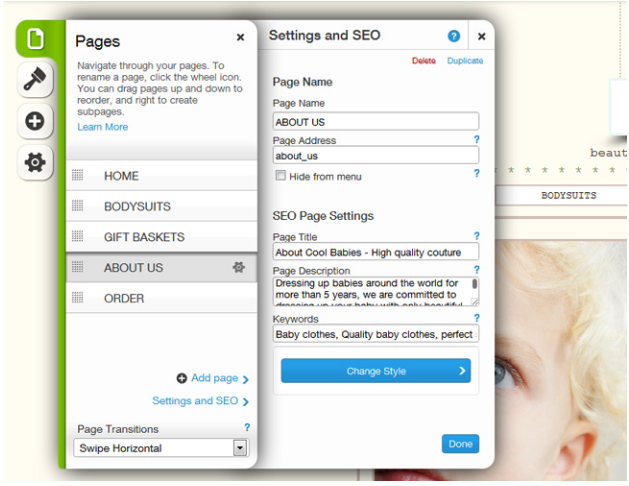Open the Add elements plus icon
The width and height of the screenshot is (629, 486).
(x=35, y=121)
